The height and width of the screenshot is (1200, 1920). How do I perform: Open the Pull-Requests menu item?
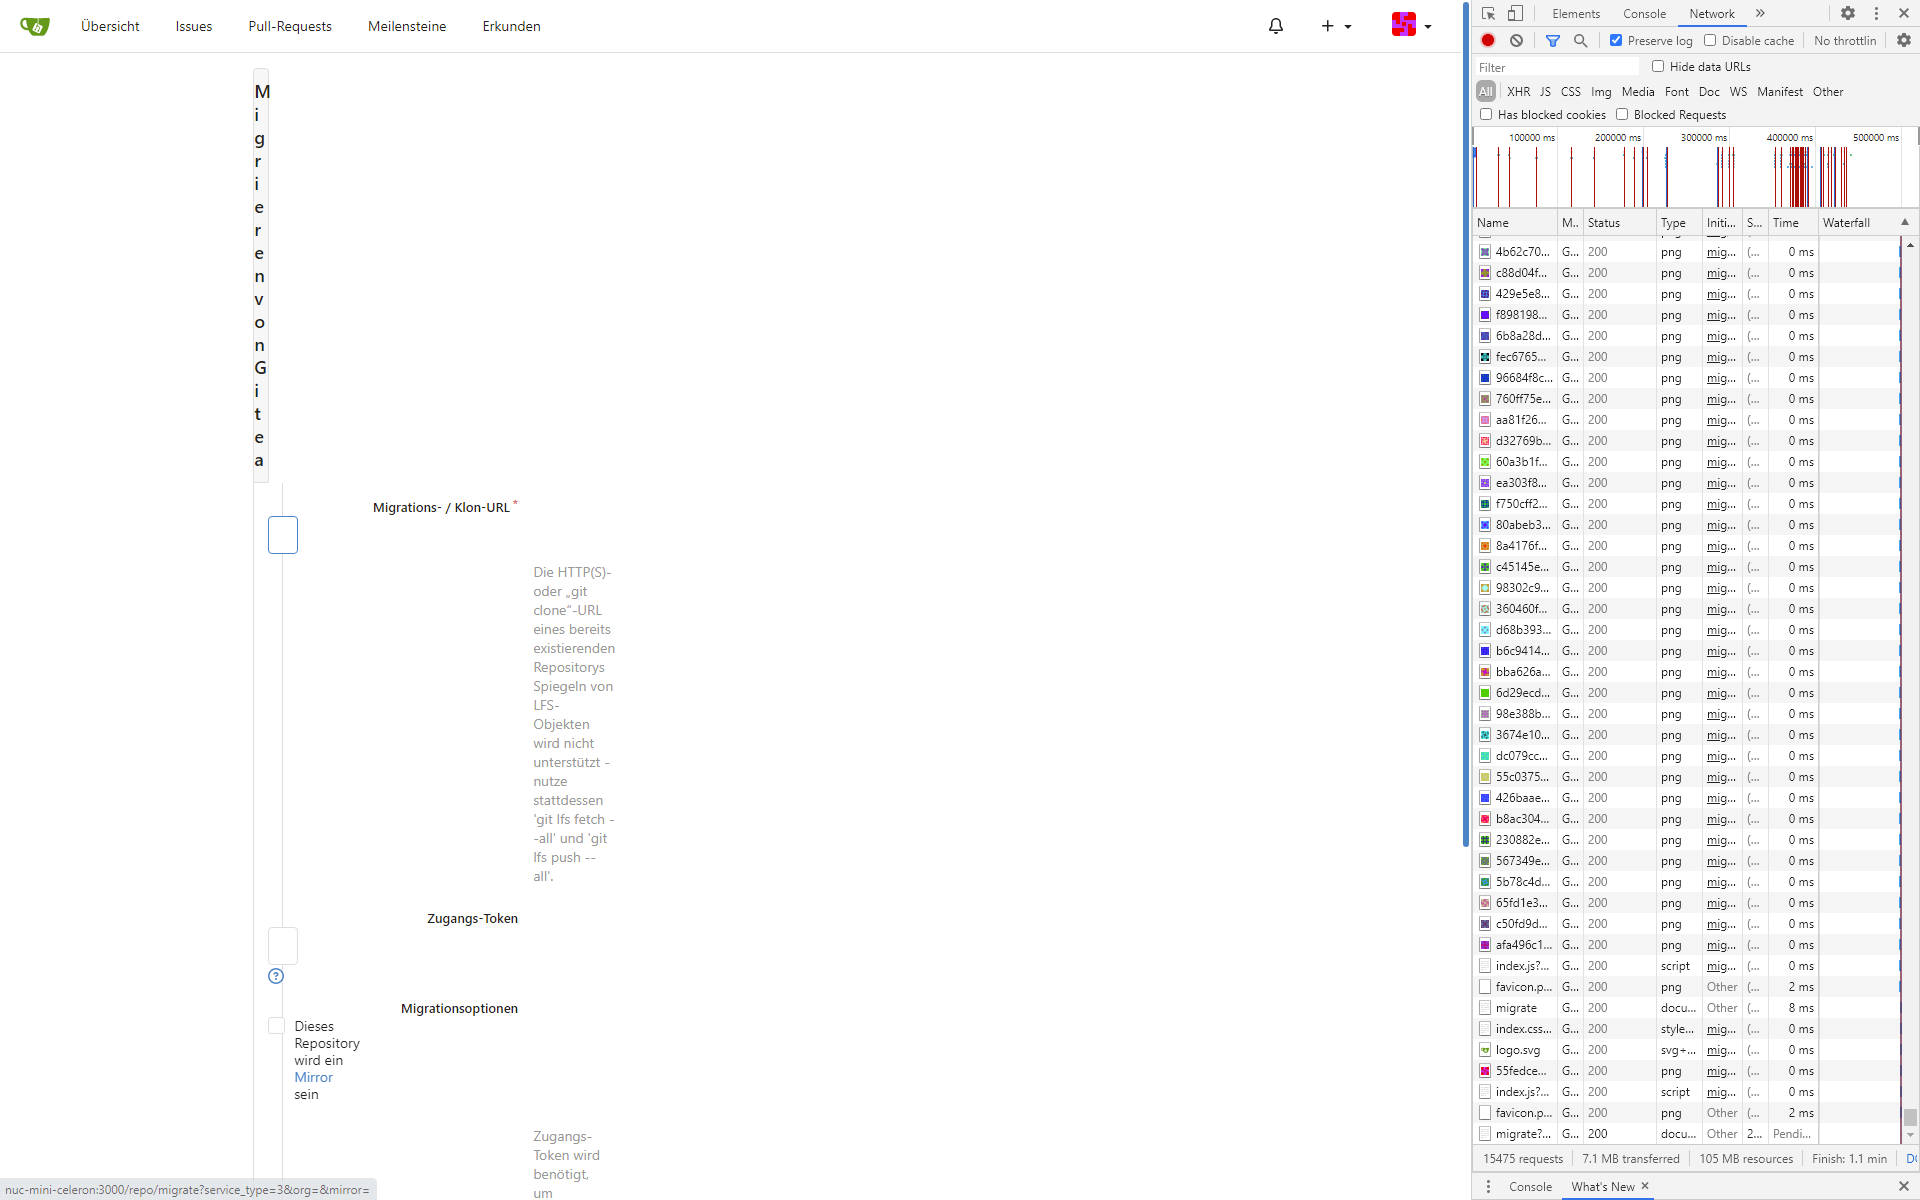(x=290, y=26)
